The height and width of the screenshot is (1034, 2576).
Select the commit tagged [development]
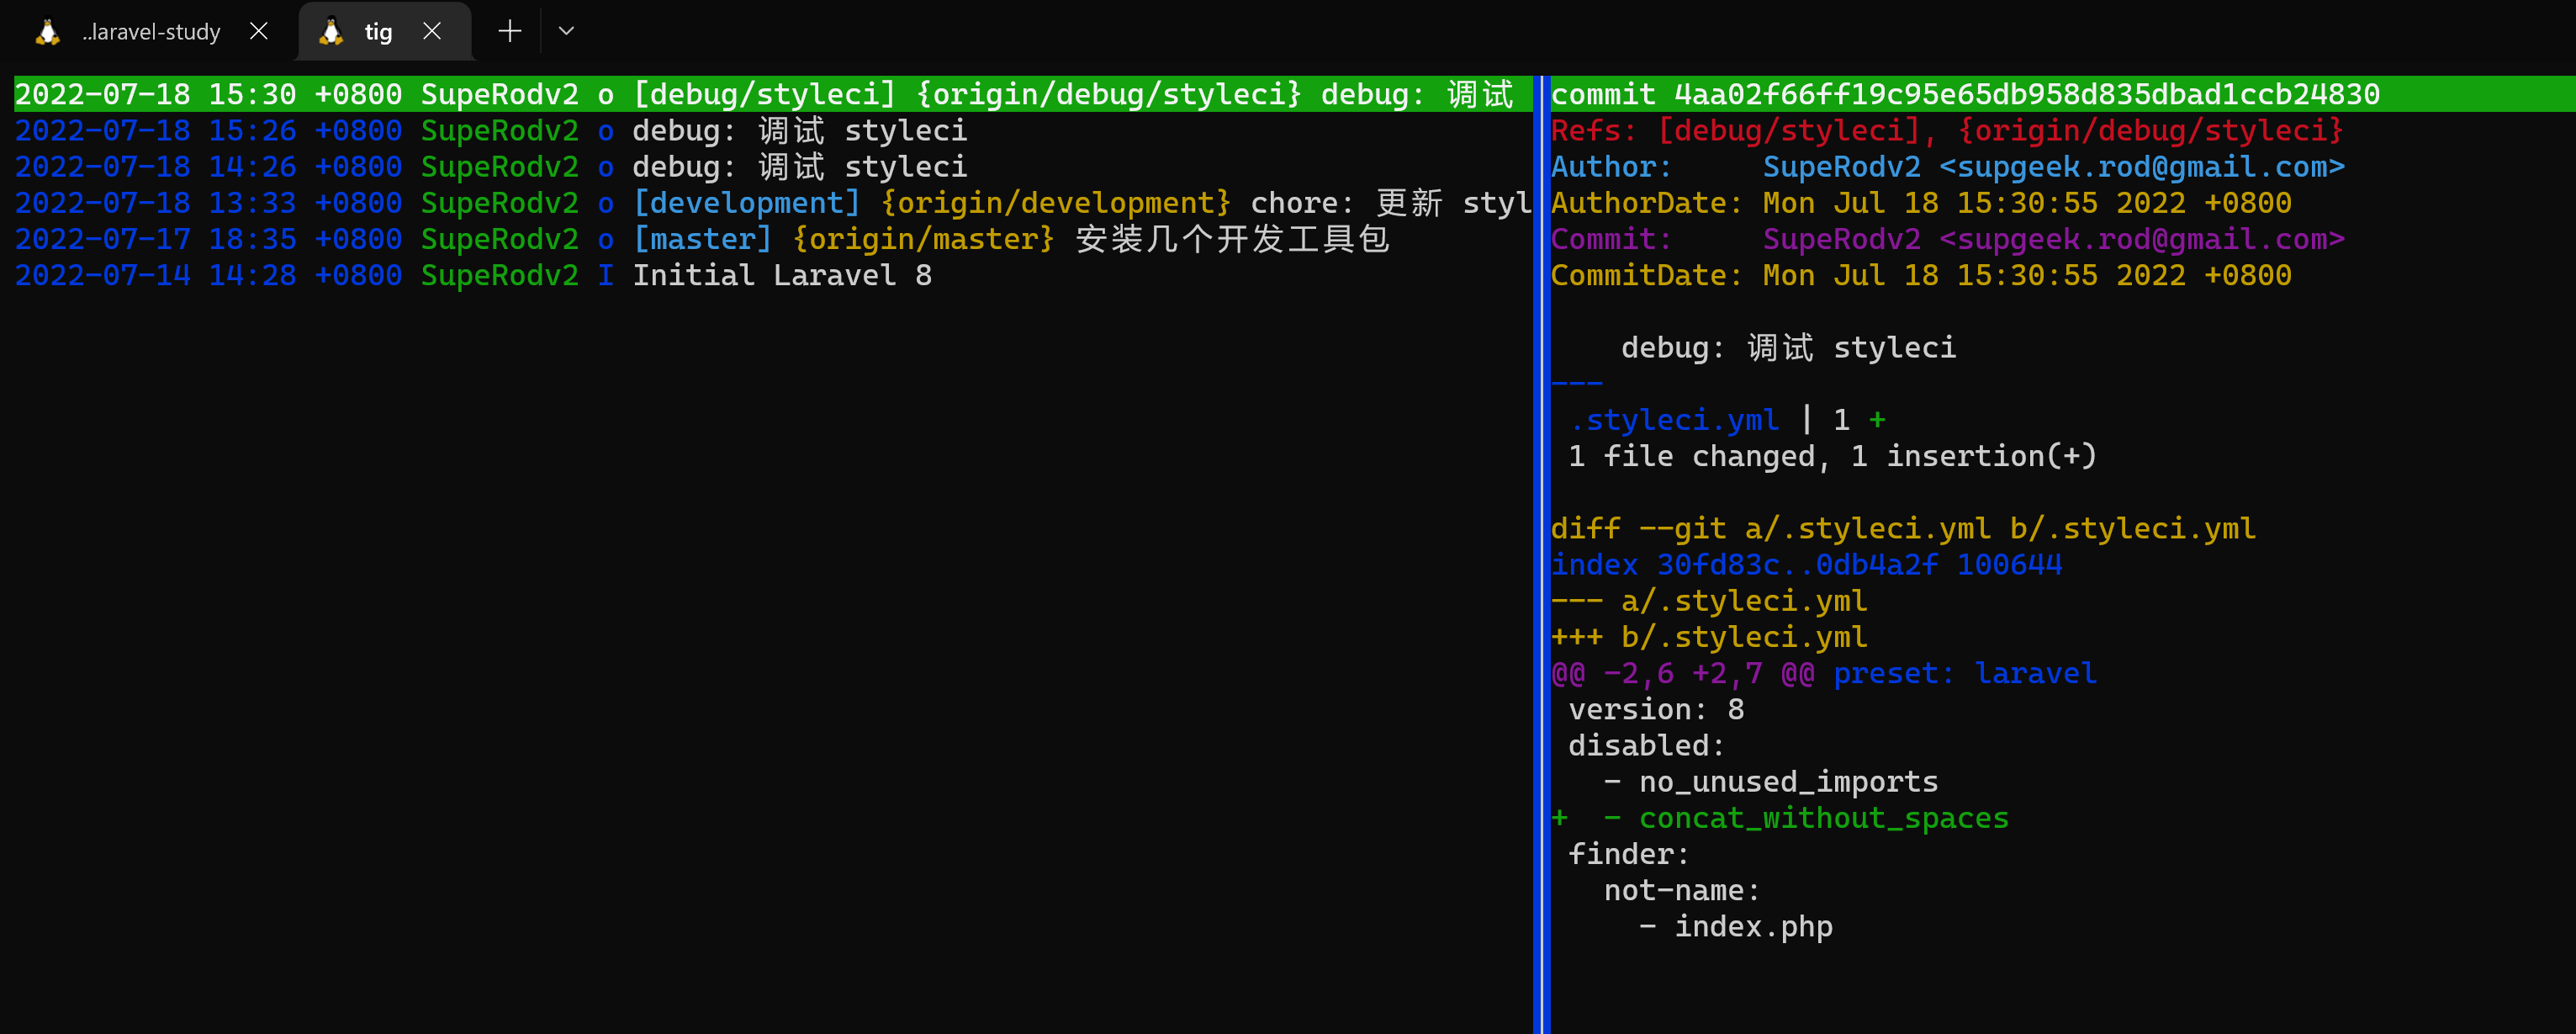[746, 203]
